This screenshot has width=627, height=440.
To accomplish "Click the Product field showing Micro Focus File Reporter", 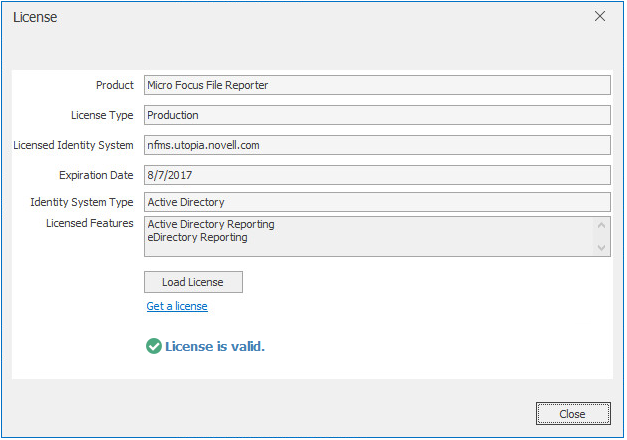I will pos(377,85).
